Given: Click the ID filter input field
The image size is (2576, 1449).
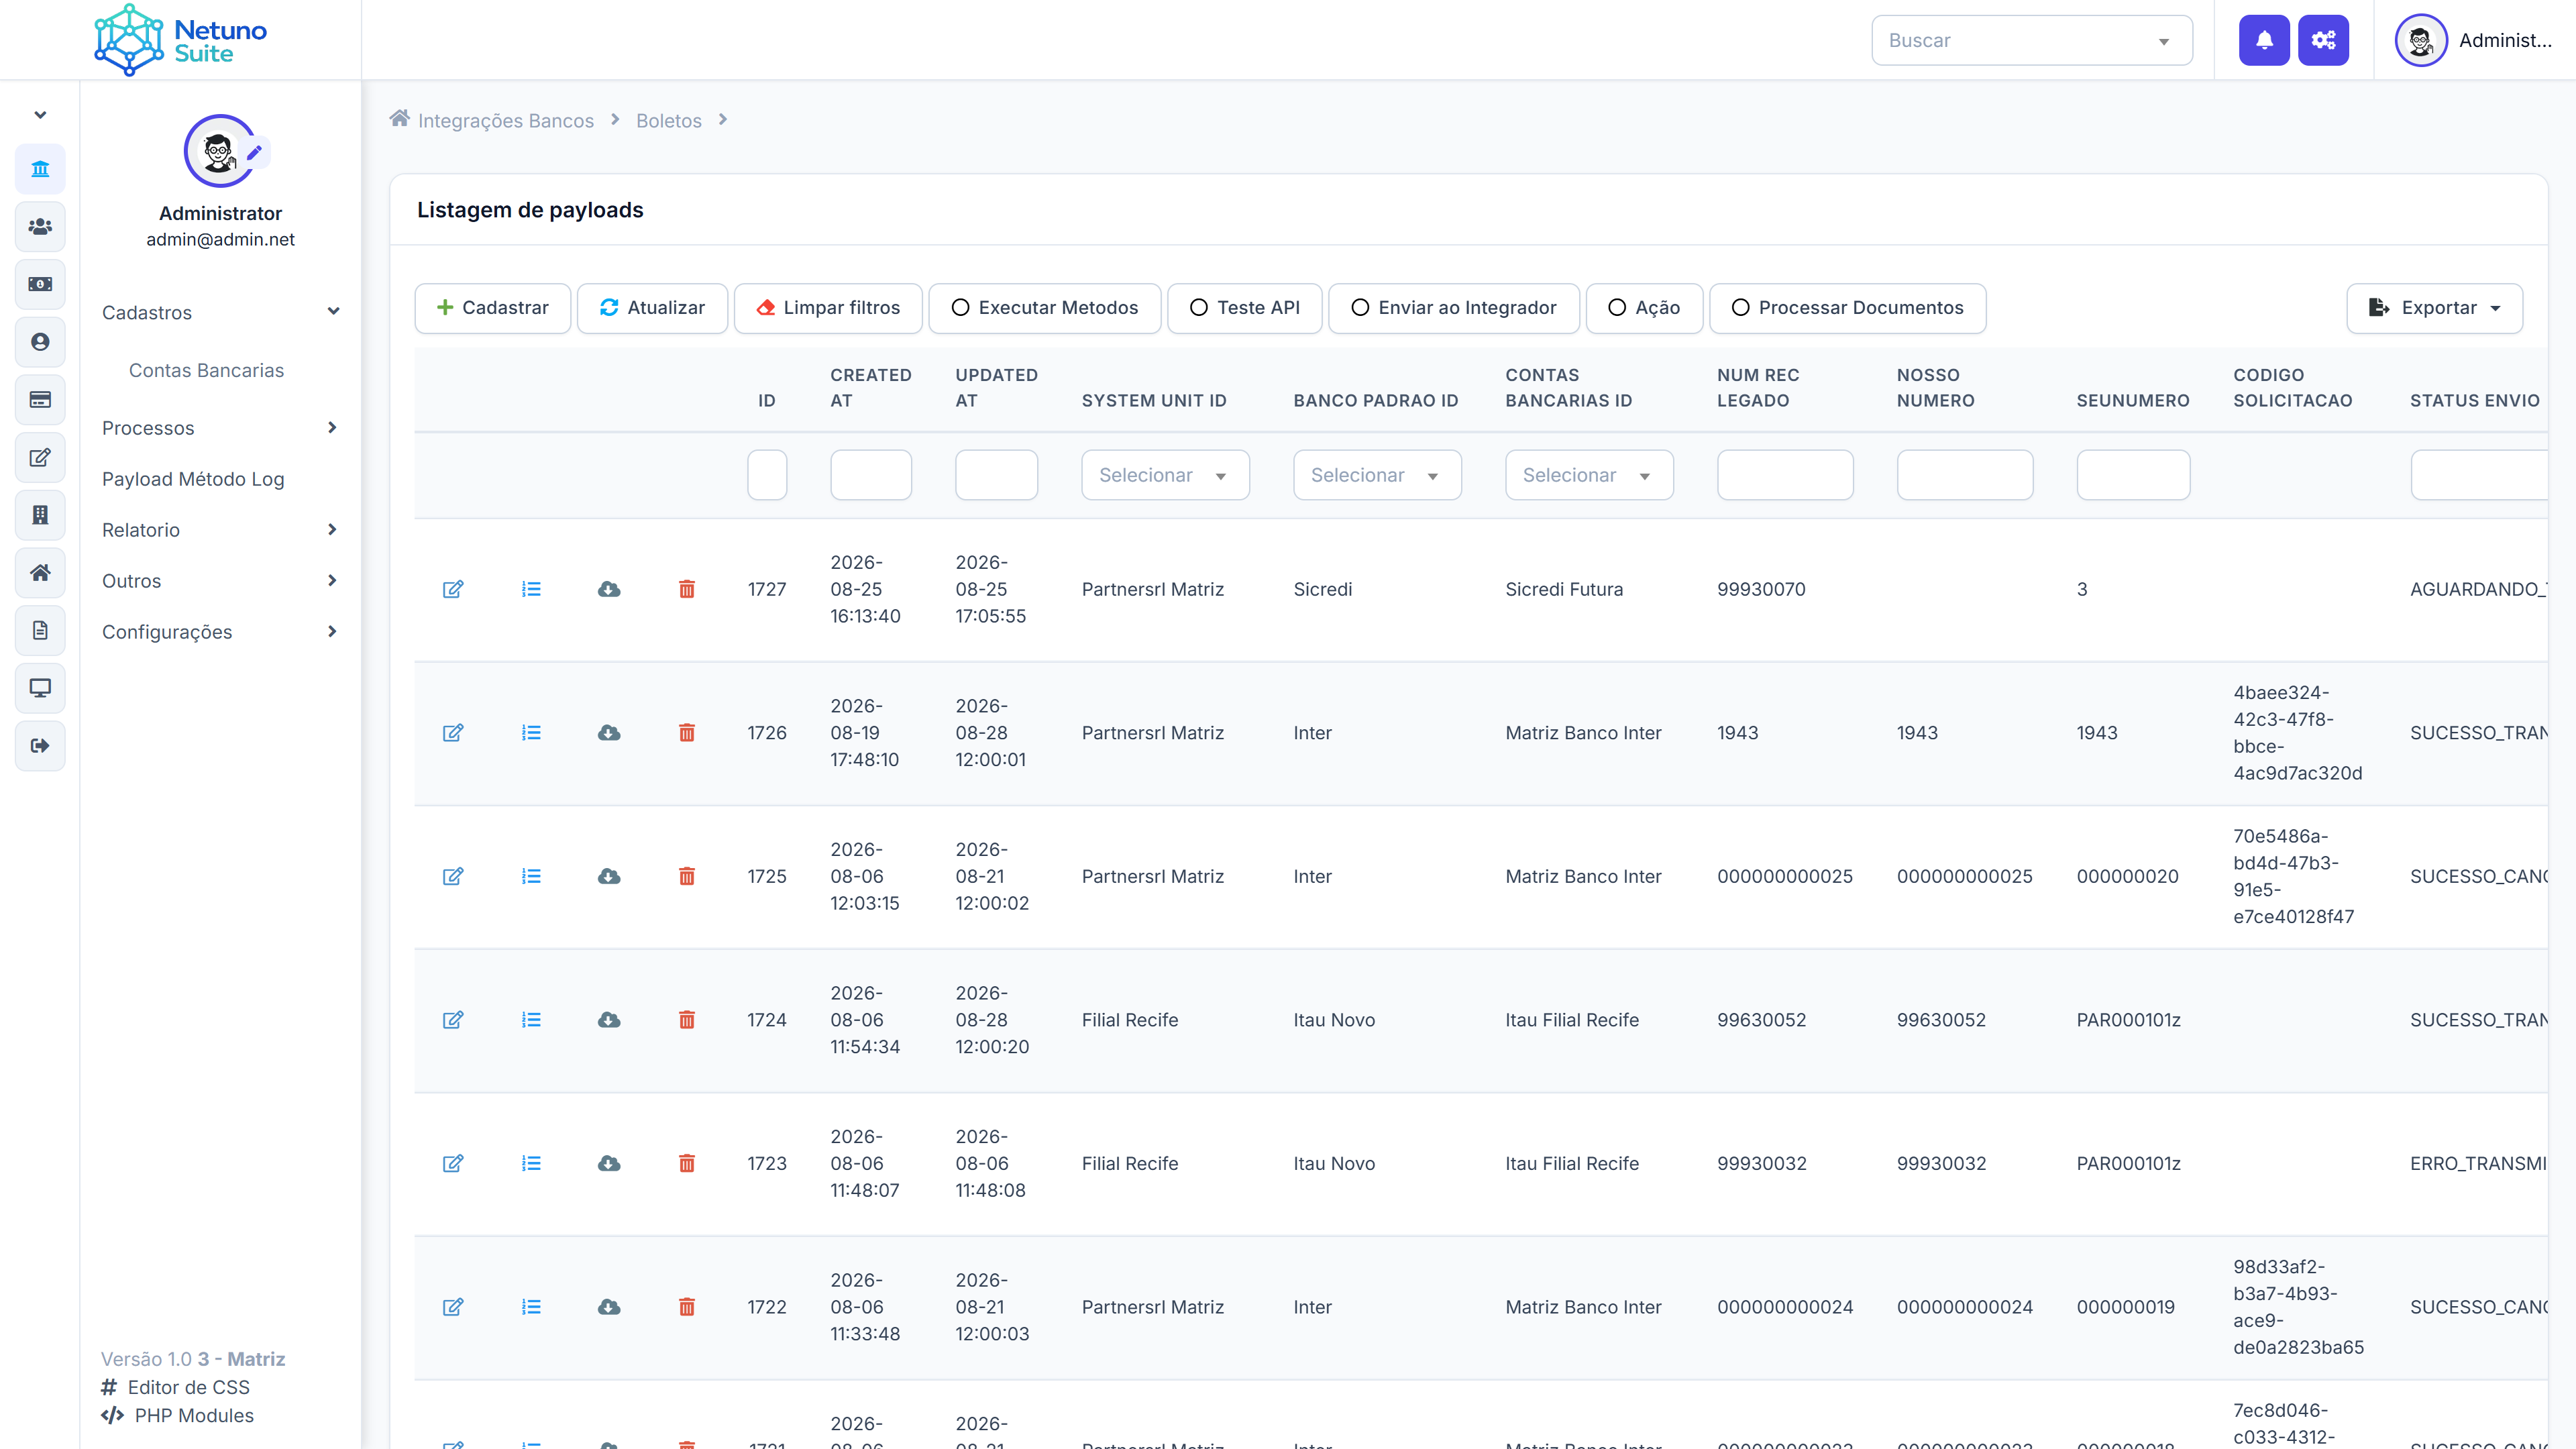Looking at the screenshot, I should (x=767, y=475).
